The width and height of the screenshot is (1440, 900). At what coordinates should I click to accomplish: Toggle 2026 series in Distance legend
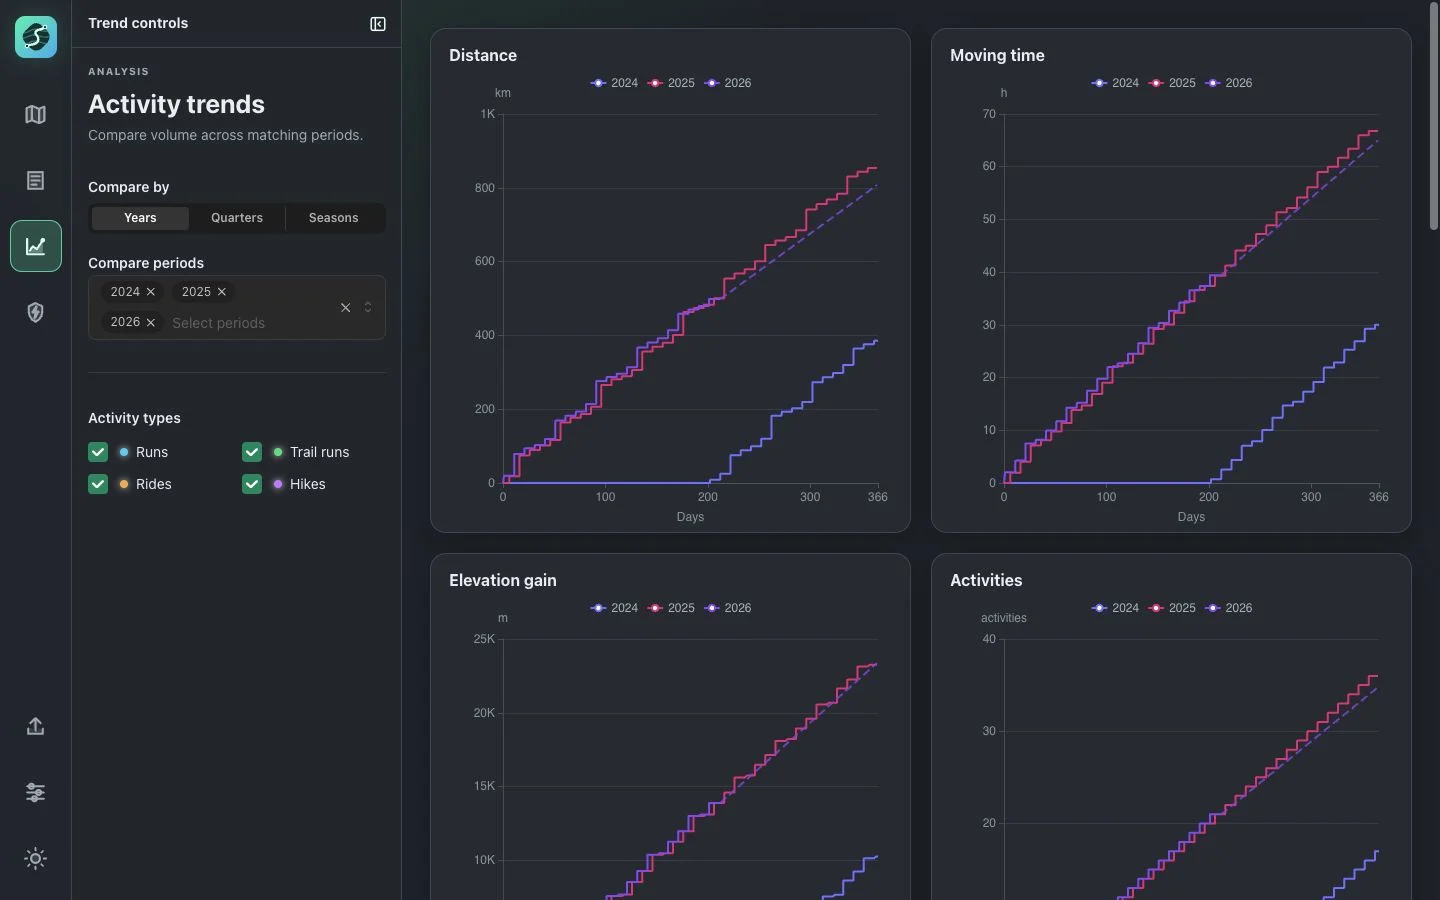pos(728,83)
